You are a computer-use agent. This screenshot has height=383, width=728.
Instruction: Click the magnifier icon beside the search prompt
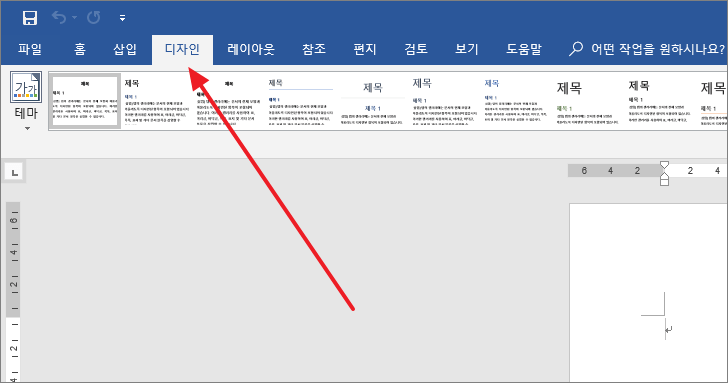[576, 48]
